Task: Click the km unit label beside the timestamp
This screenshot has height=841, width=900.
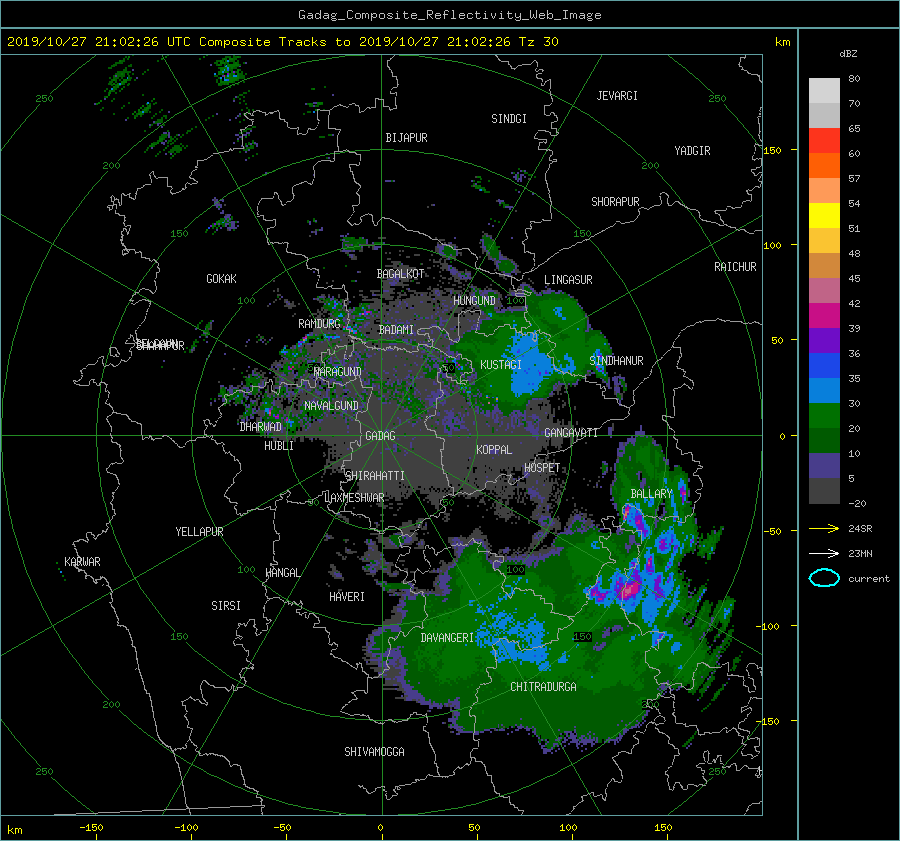Action: tap(782, 42)
